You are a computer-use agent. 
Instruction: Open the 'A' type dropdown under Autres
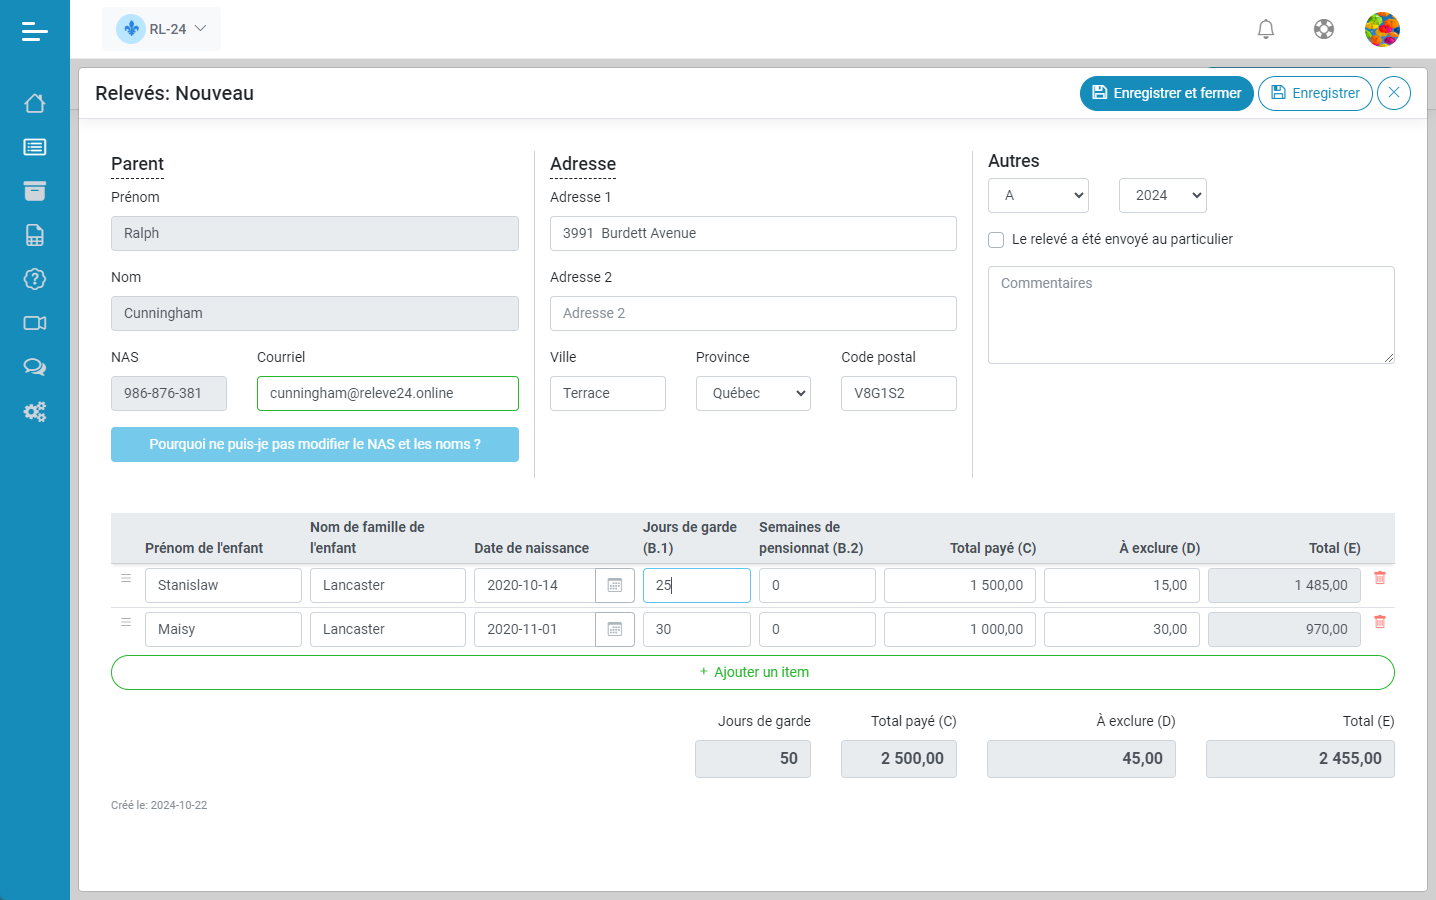click(x=1038, y=195)
